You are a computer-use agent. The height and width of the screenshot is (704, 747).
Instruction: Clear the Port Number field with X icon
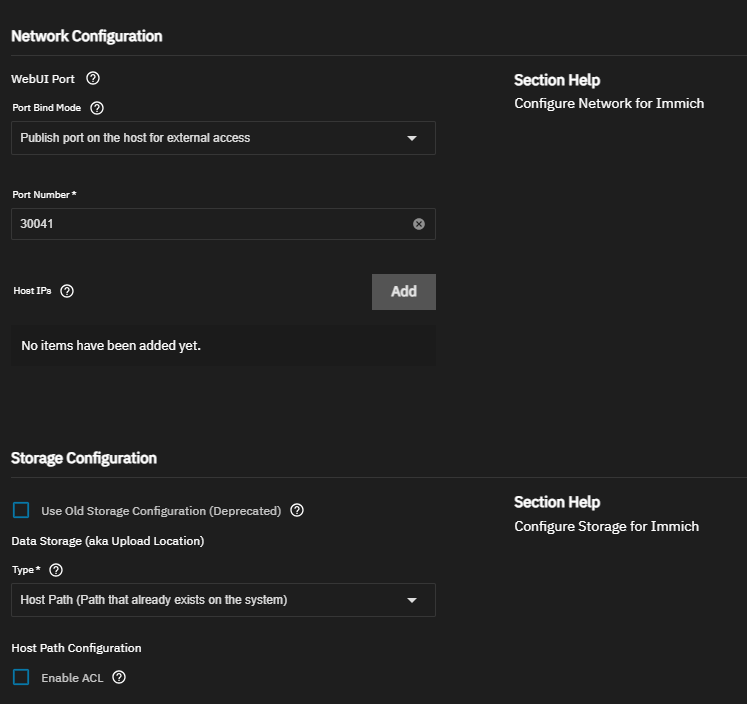pyautogui.click(x=419, y=224)
